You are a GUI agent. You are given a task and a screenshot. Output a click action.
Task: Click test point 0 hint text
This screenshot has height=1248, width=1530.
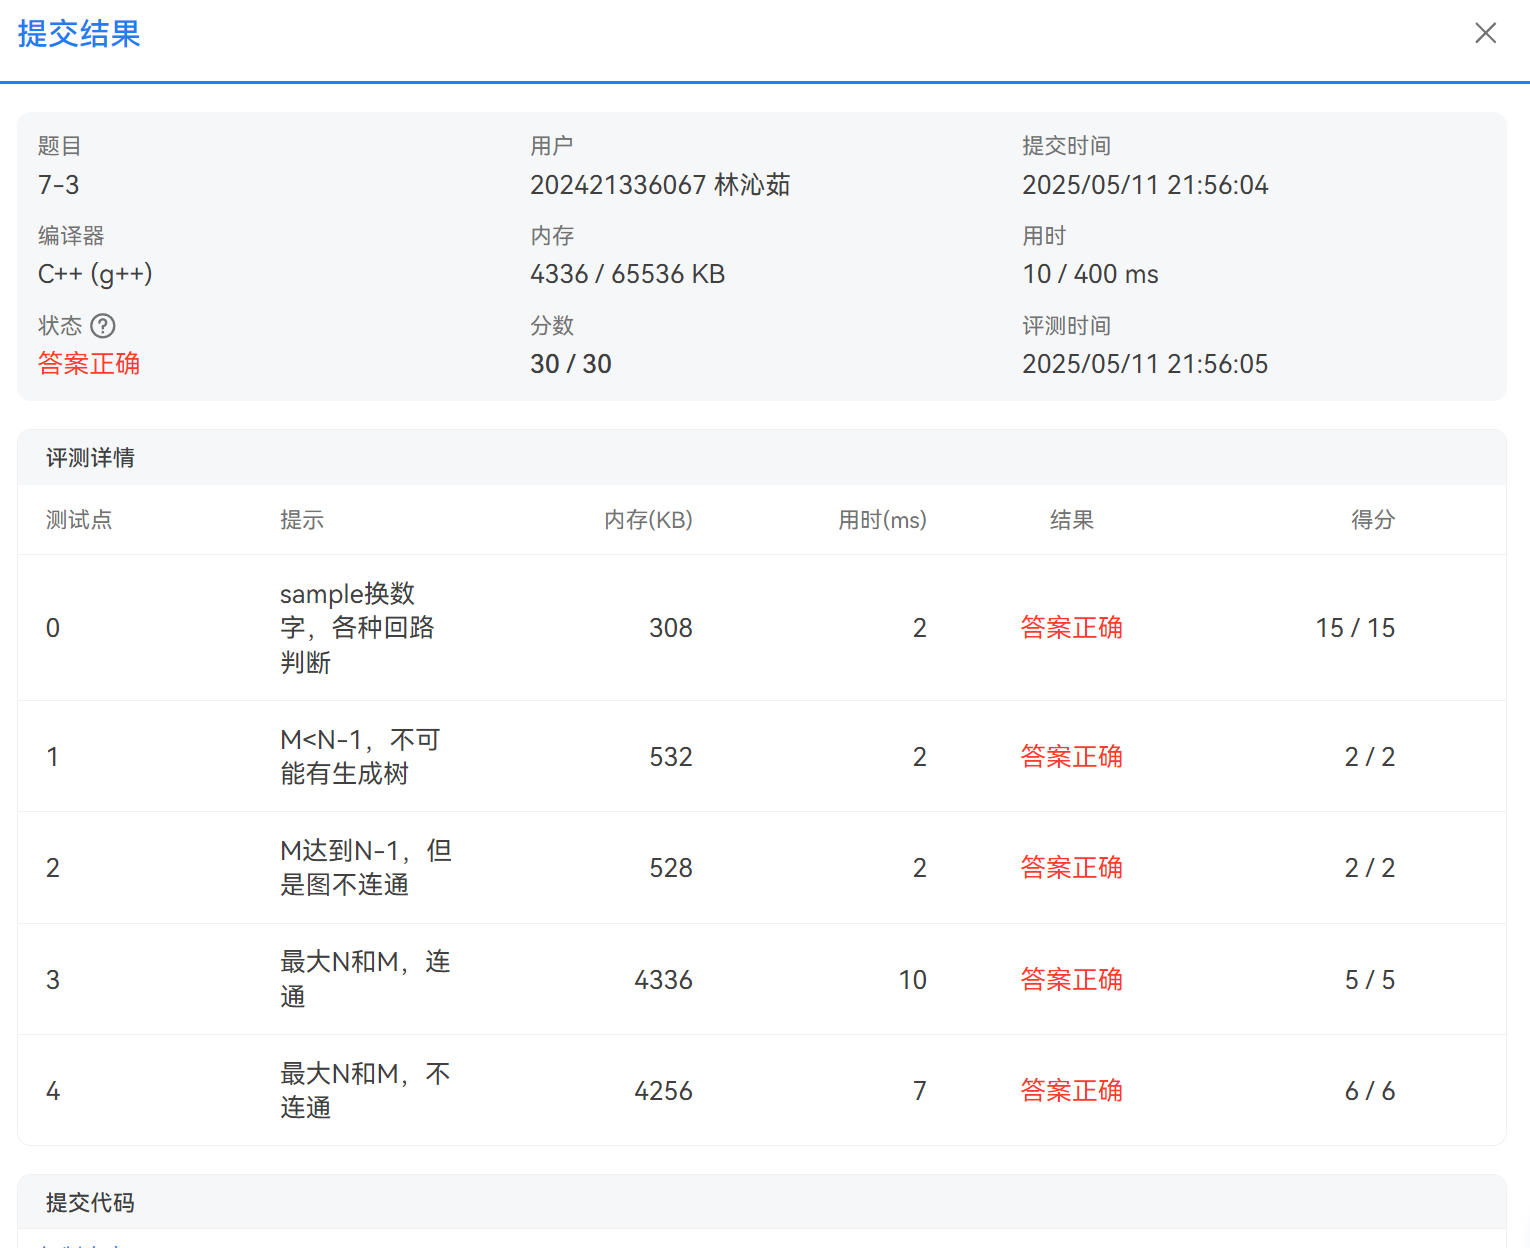[357, 628]
